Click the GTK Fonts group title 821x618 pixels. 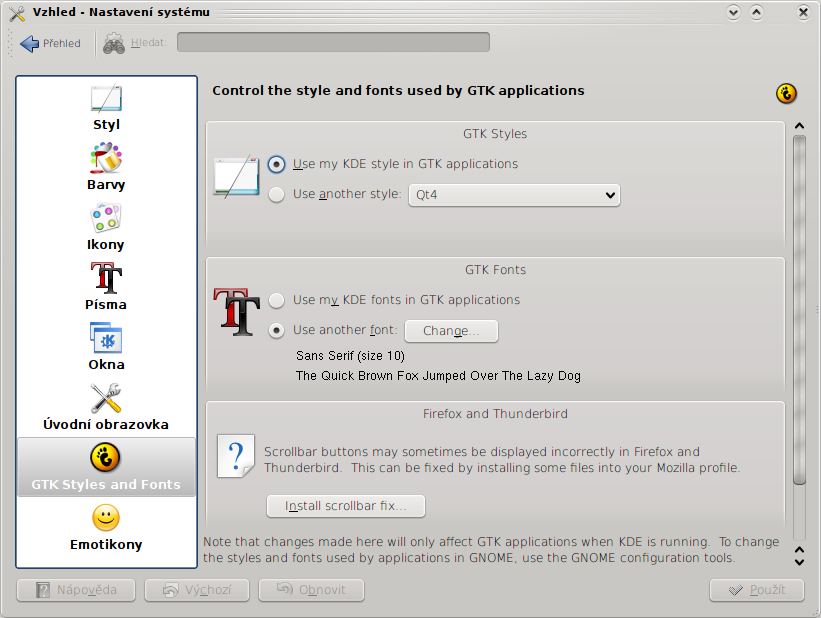pyautogui.click(x=495, y=270)
